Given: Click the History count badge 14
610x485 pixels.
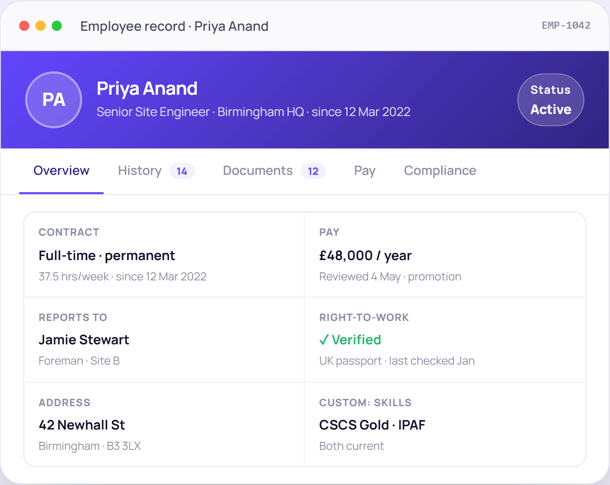Looking at the screenshot, I should pyautogui.click(x=182, y=171).
